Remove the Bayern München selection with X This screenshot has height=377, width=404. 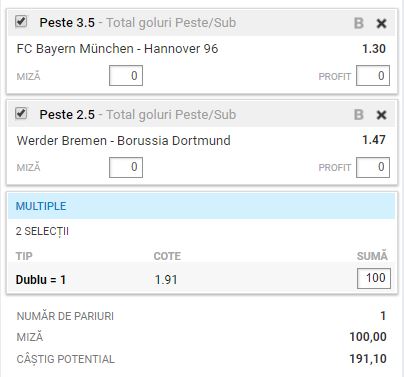pos(381,23)
